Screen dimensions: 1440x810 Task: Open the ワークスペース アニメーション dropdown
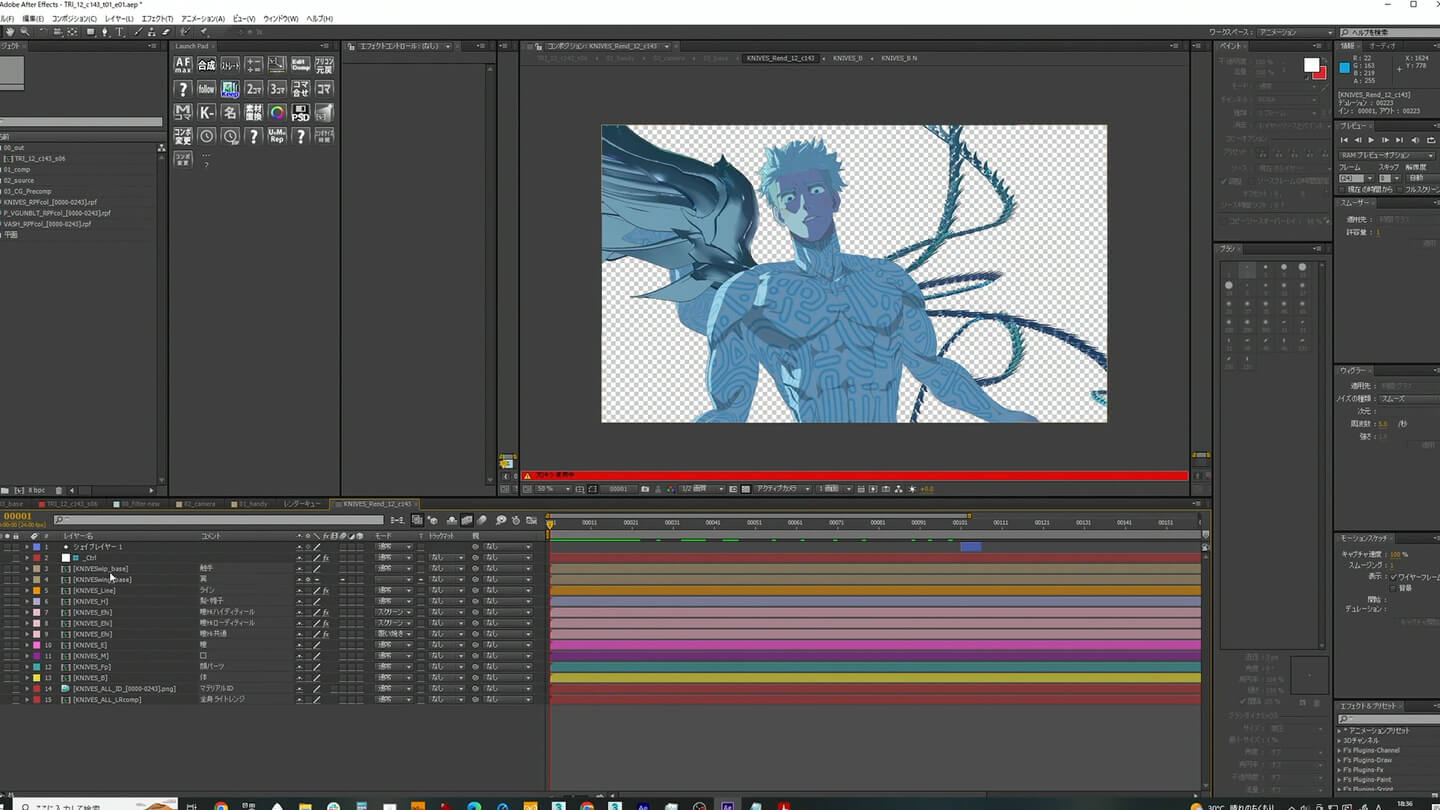pyautogui.click(x=1295, y=32)
